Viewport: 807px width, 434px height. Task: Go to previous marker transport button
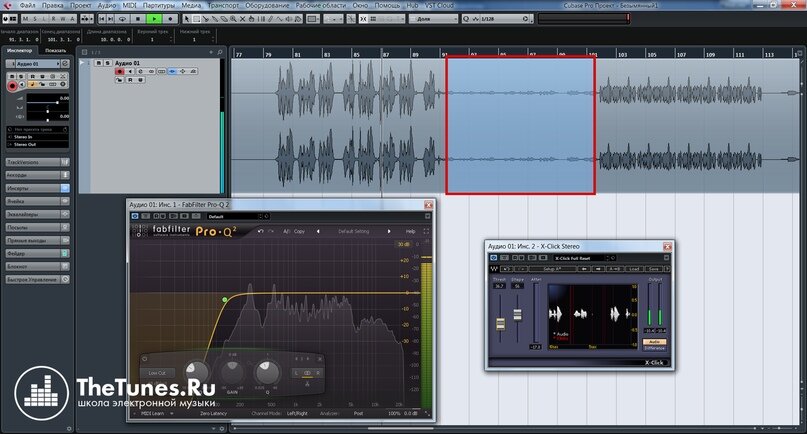tap(102, 19)
